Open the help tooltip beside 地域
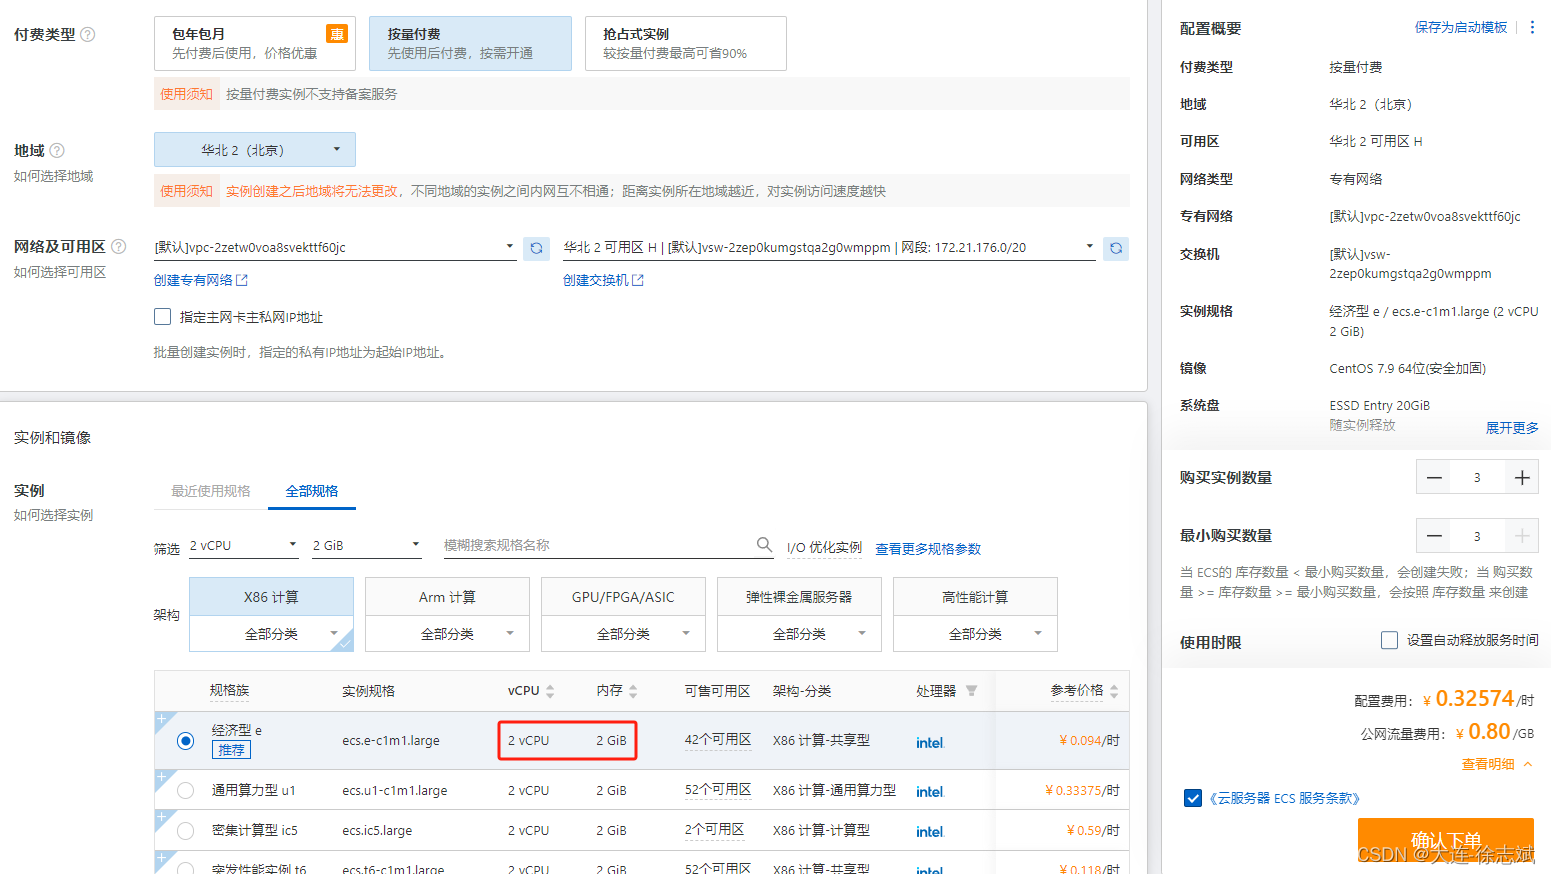 tap(59, 150)
